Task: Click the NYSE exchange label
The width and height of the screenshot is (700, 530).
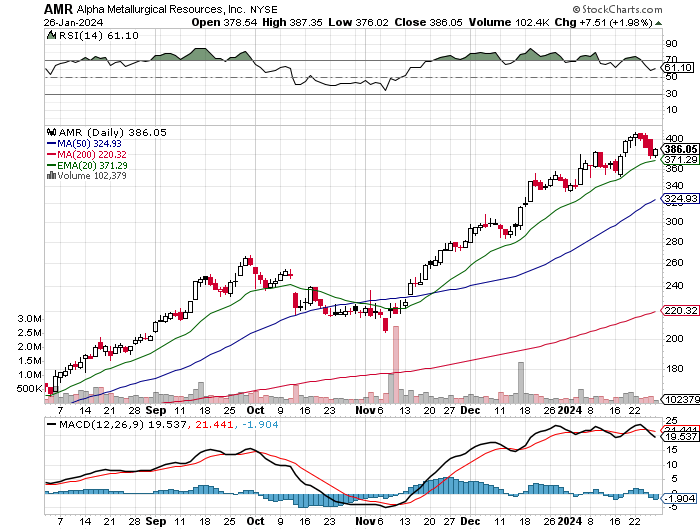Action: pyautogui.click(x=263, y=10)
